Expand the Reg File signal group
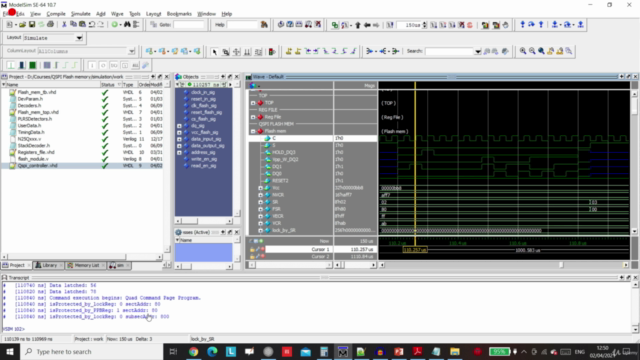This screenshot has width=640, height=360. click(x=253, y=117)
